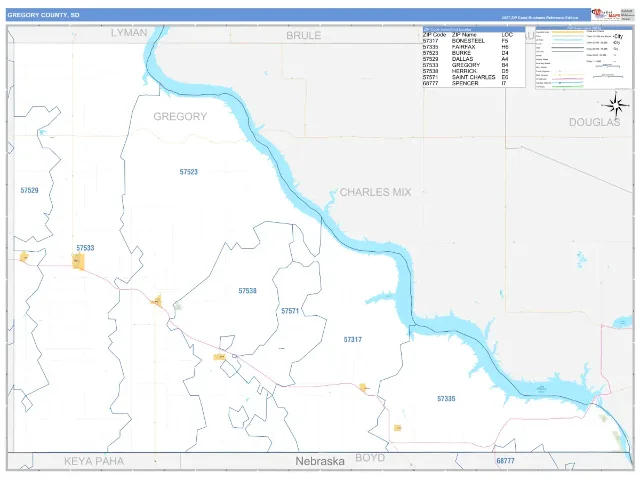
Task: Click the 57529 ZIP label on the map
Action: tap(29, 190)
